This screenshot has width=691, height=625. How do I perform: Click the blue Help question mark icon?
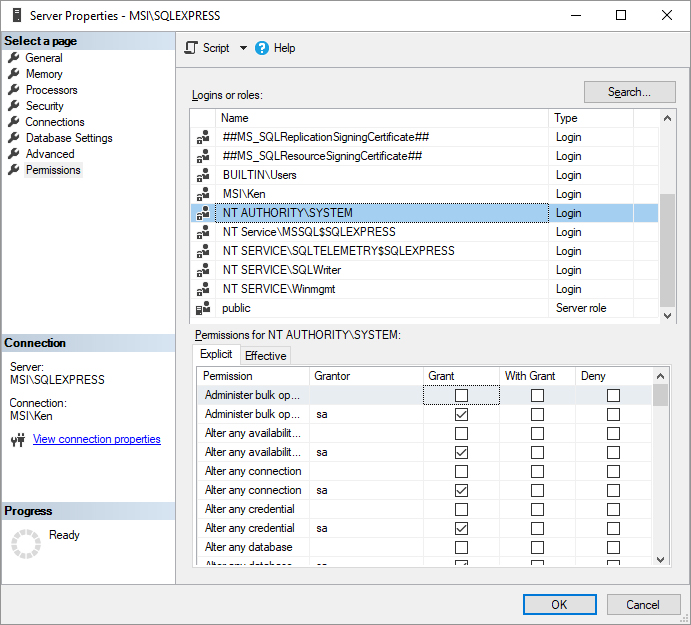(262, 48)
